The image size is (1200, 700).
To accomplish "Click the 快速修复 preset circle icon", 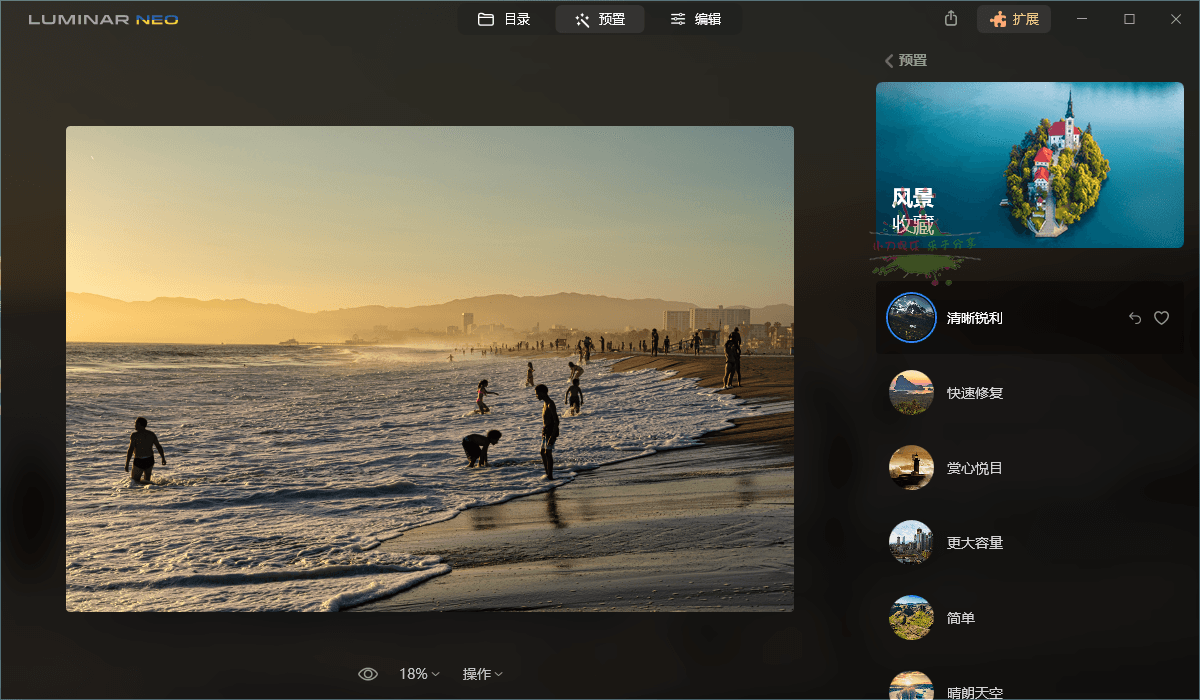I will click(911, 392).
